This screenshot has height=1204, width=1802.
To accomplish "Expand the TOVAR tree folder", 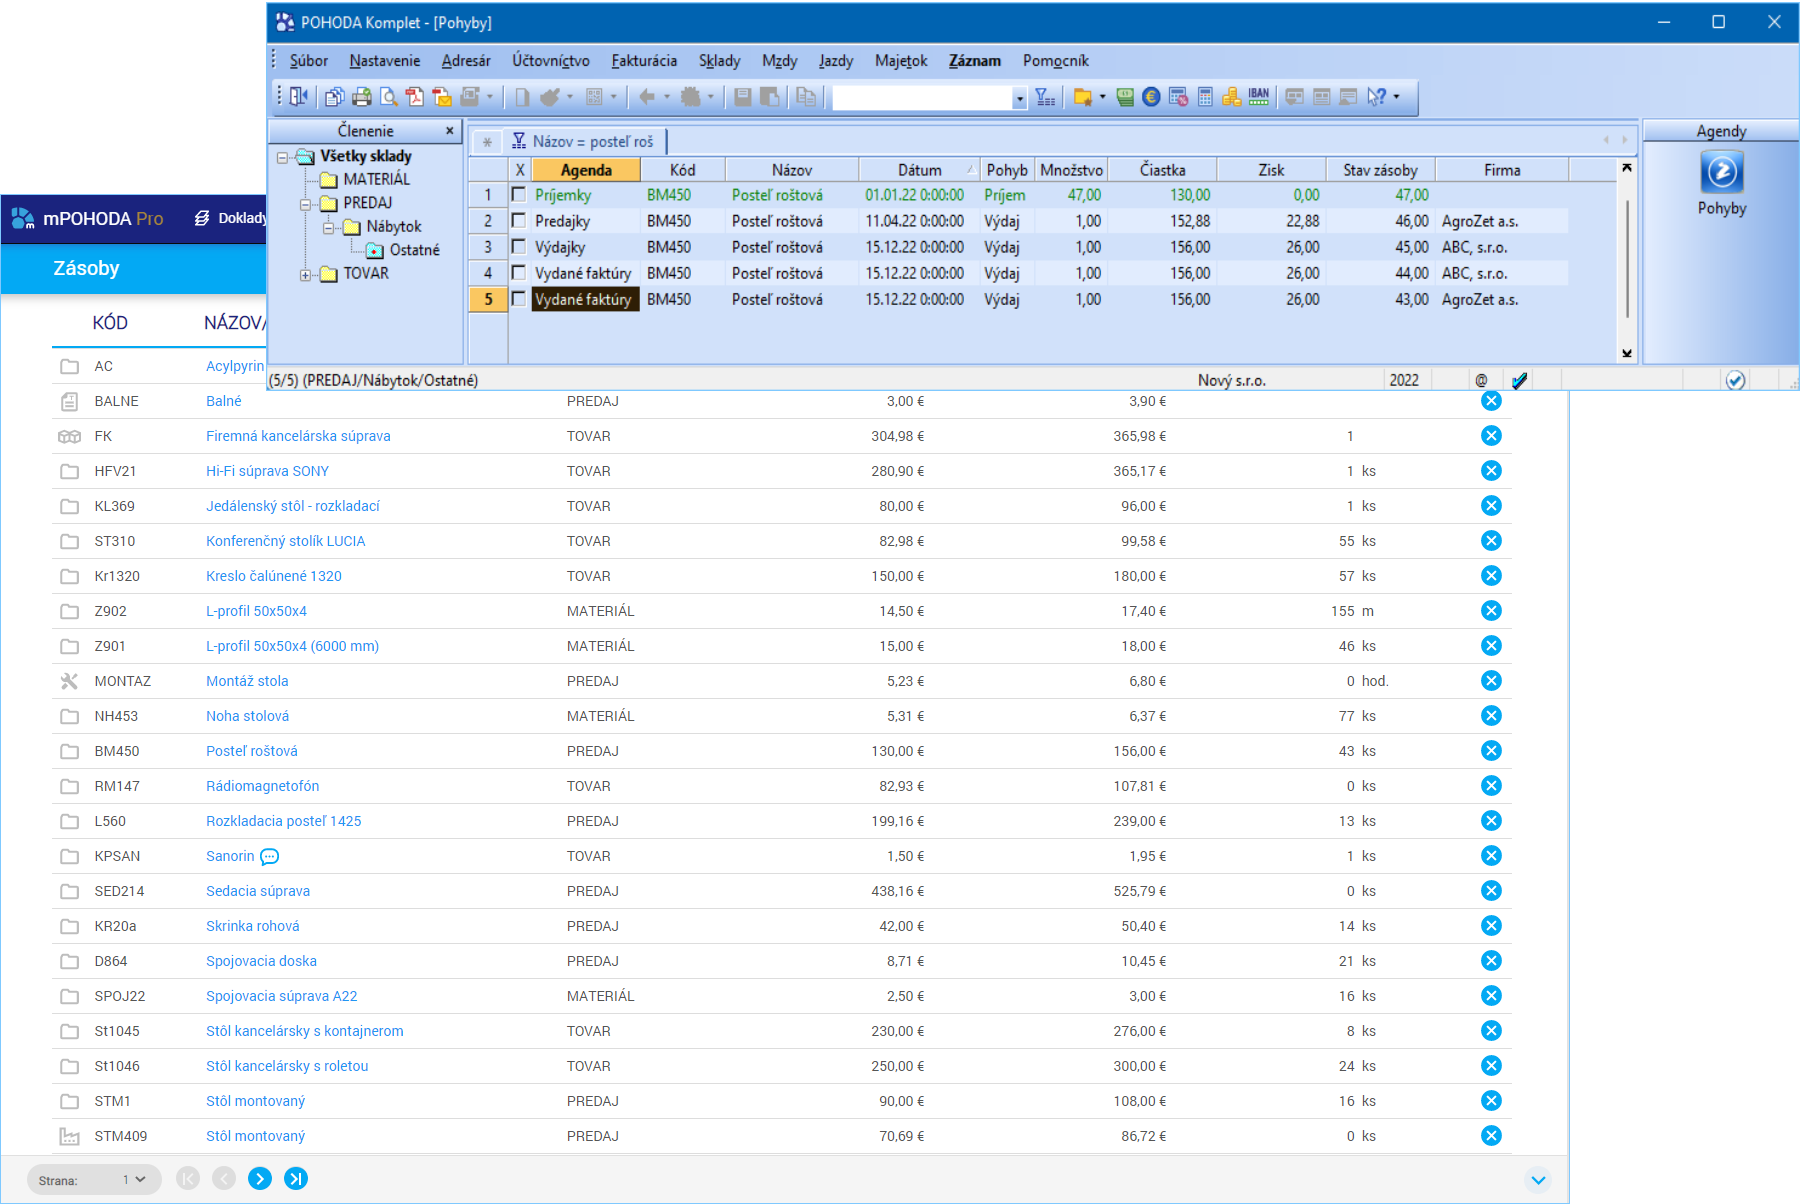I will click(x=305, y=275).
